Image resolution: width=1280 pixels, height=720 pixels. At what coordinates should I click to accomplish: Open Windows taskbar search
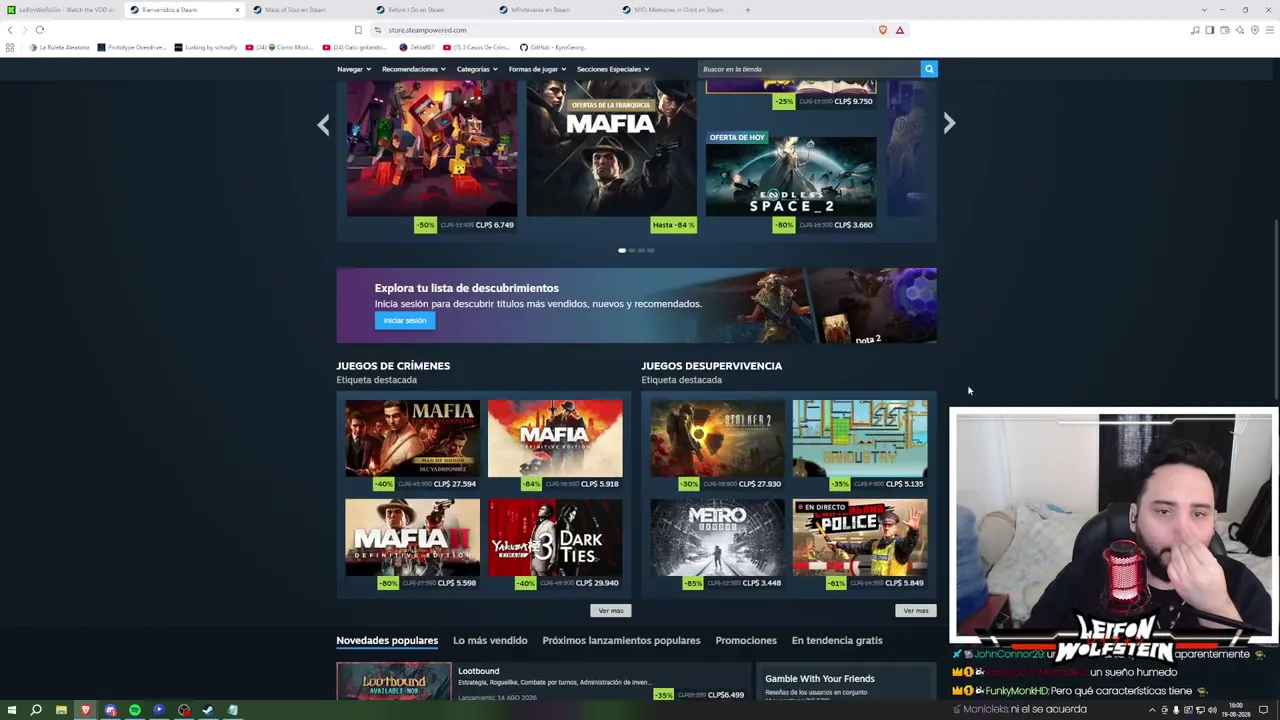pos(36,710)
